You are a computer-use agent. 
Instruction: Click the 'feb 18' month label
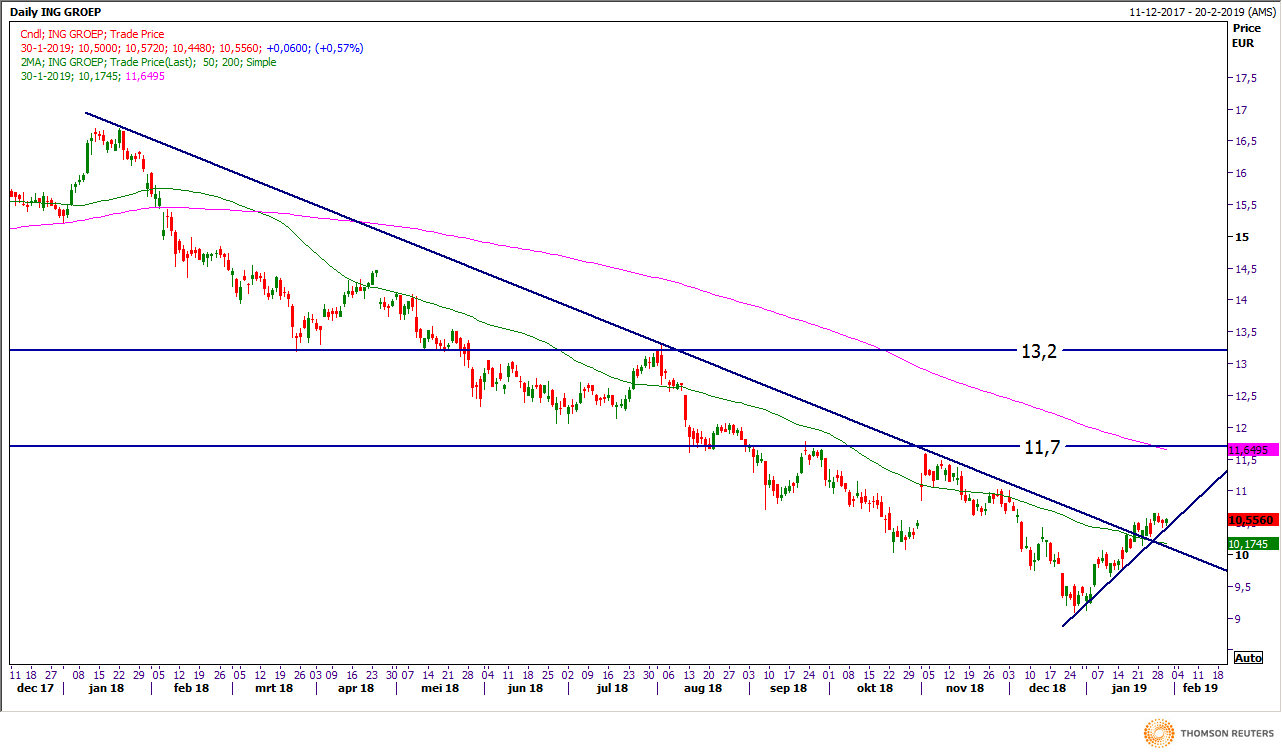click(191, 688)
